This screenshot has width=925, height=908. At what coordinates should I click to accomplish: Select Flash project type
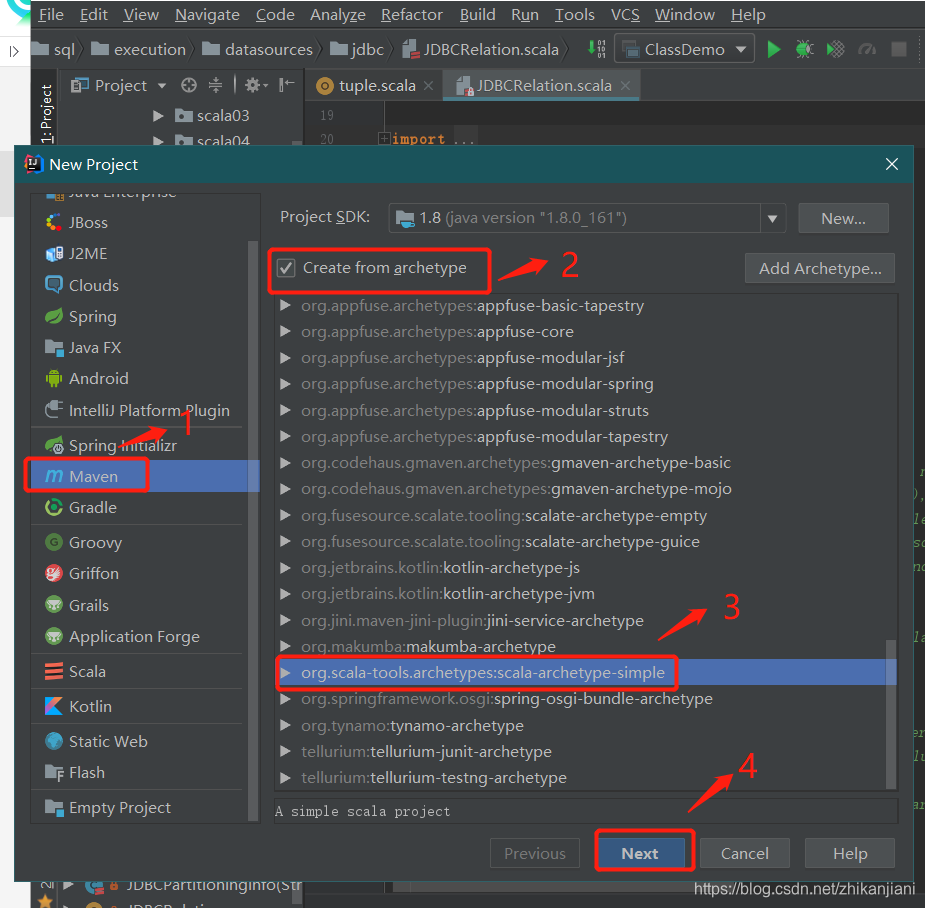145,772
